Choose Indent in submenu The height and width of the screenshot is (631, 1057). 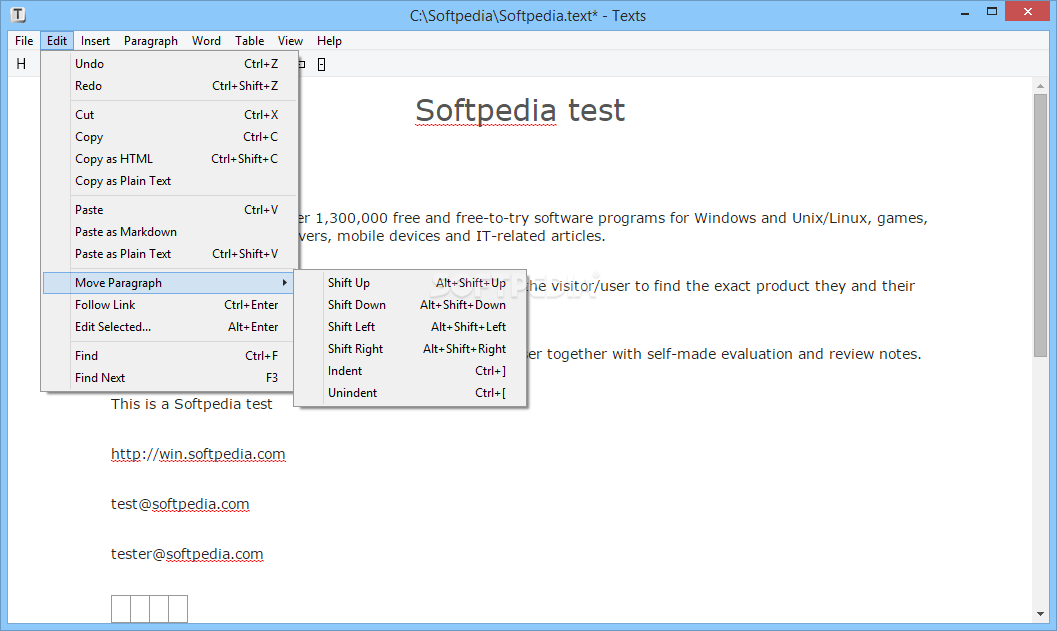411,371
